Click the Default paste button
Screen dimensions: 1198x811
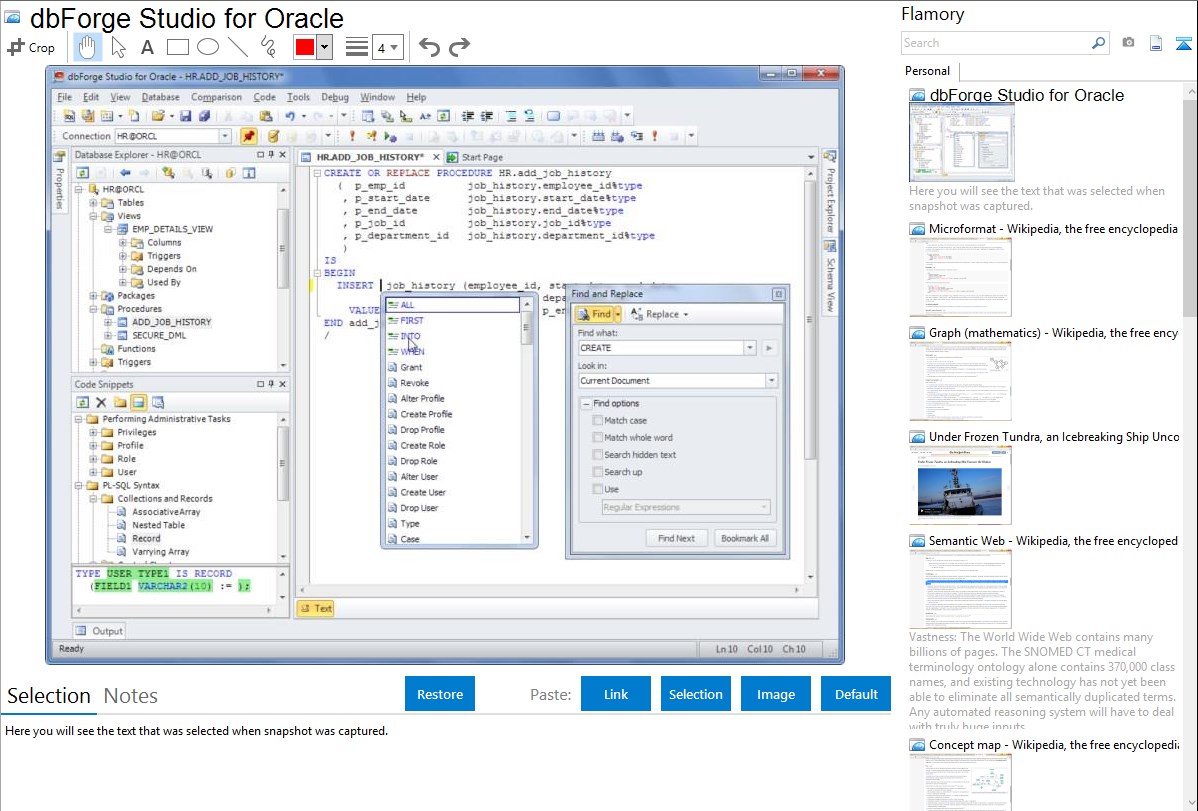856,694
